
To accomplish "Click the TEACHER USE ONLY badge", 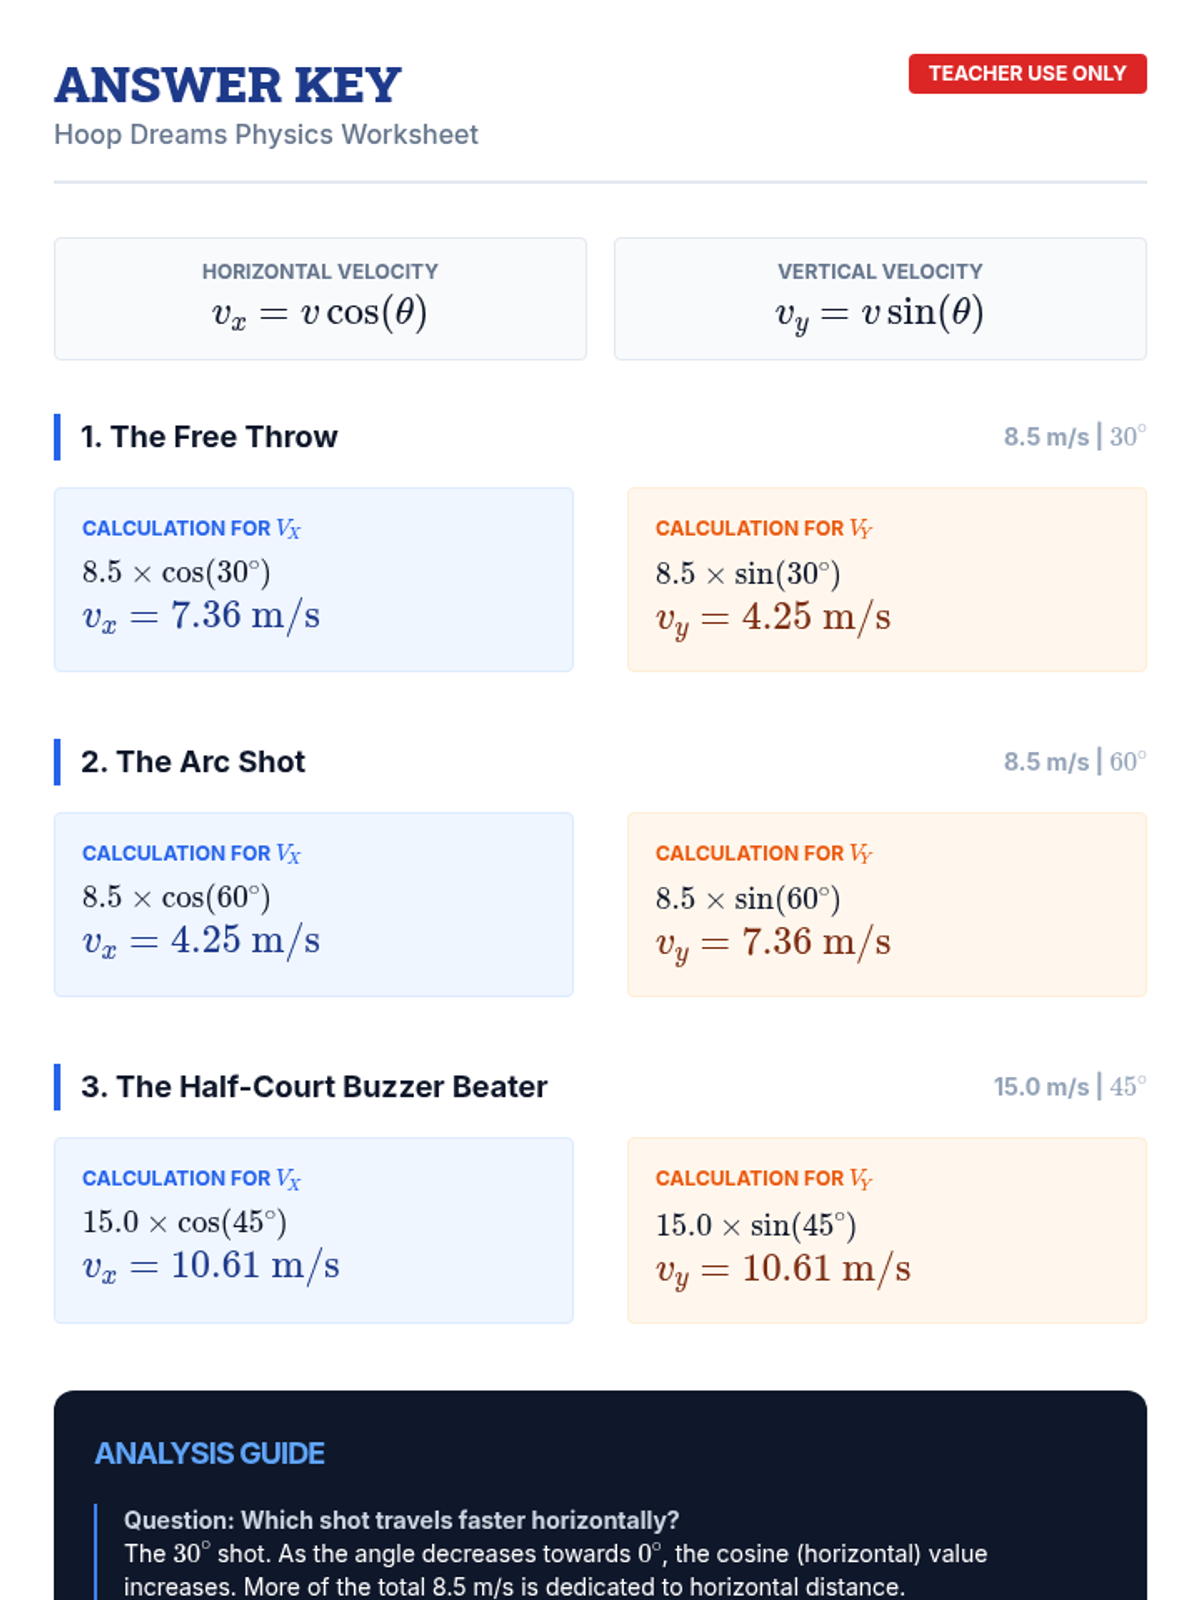I will tap(1026, 74).
